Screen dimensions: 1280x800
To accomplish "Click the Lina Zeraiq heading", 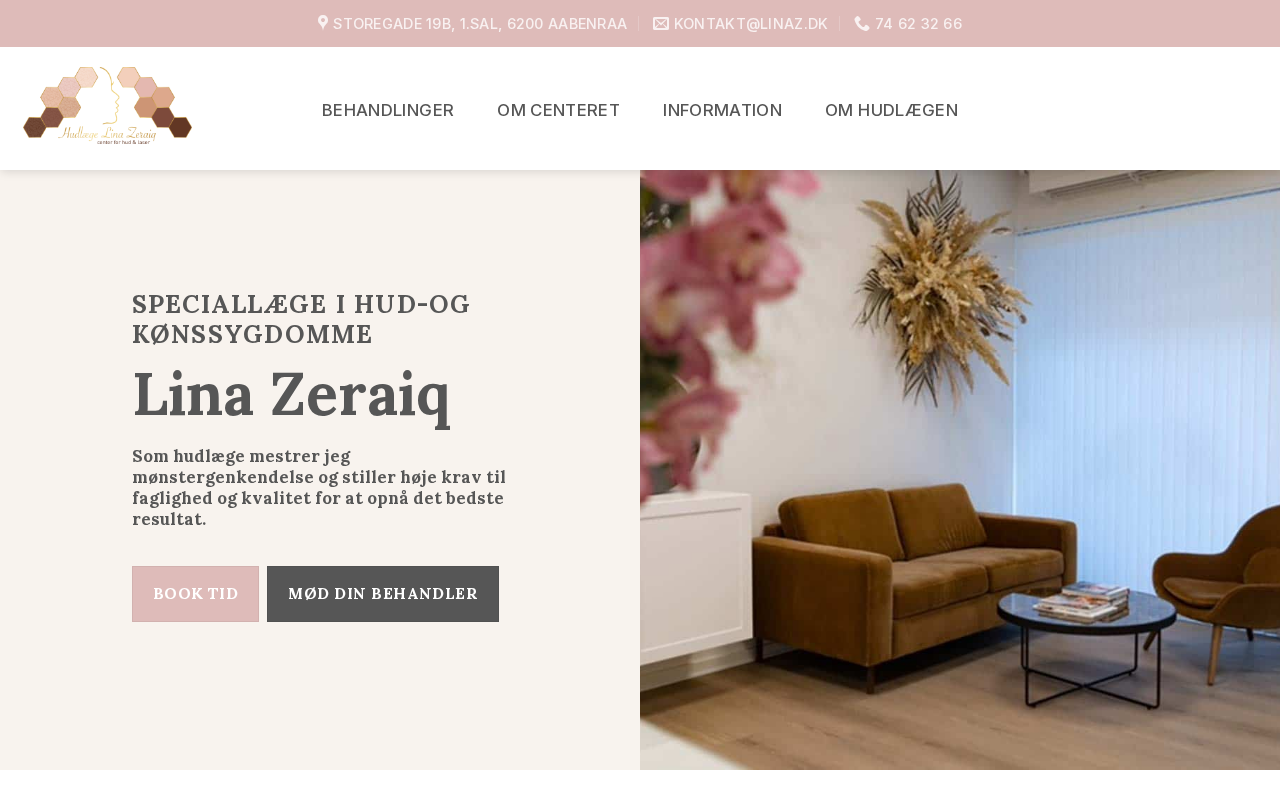I will tap(291, 395).
